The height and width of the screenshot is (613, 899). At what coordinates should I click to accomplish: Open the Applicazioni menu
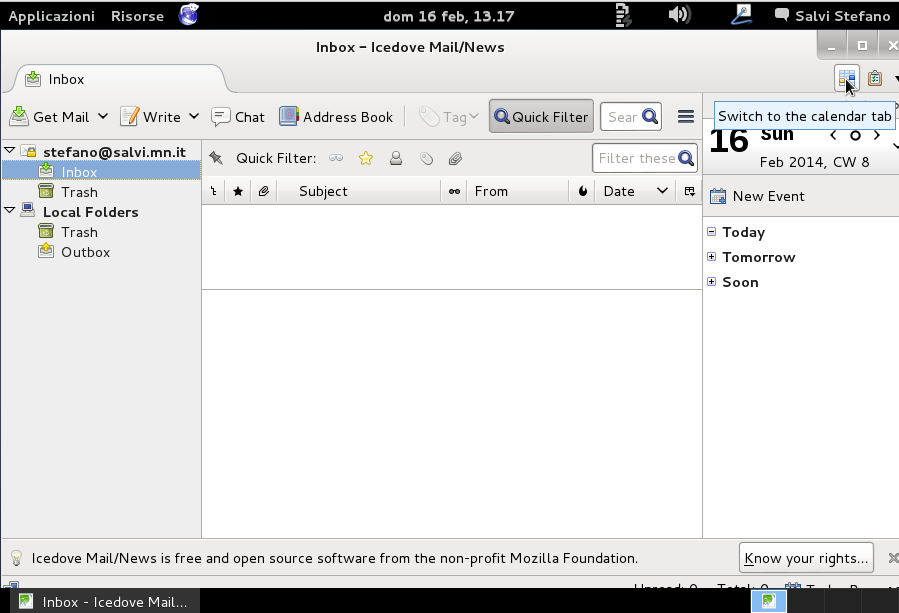click(x=51, y=15)
